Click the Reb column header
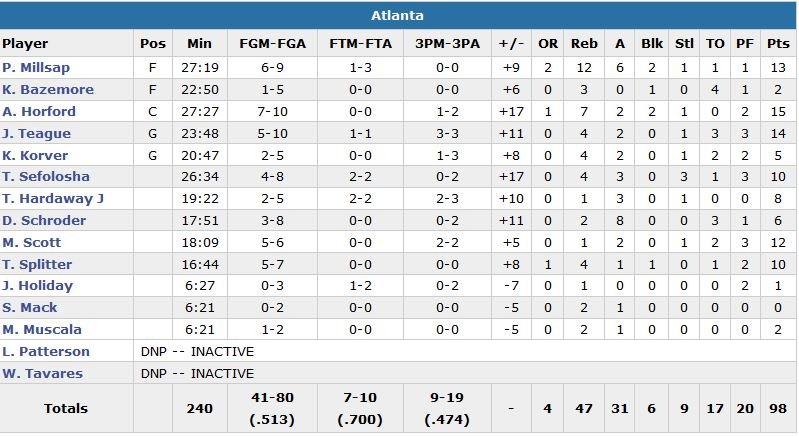Image resolution: width=799 pixels, height=436 pixels. (x=584, y=44)
